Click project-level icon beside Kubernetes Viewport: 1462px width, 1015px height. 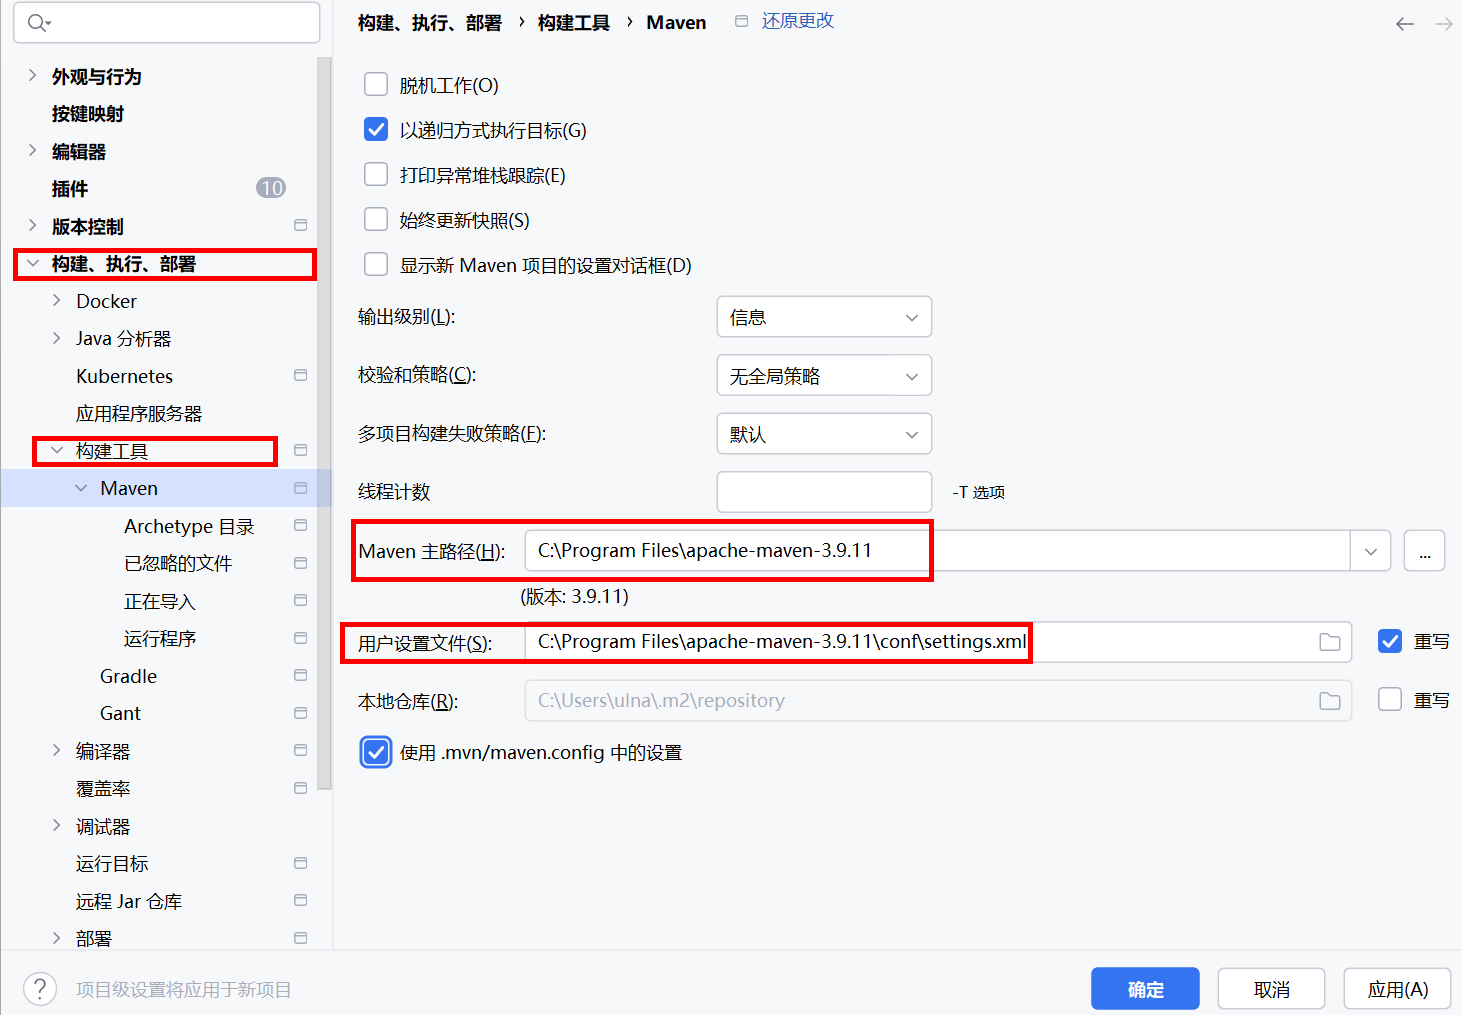(x=300, y=376)
